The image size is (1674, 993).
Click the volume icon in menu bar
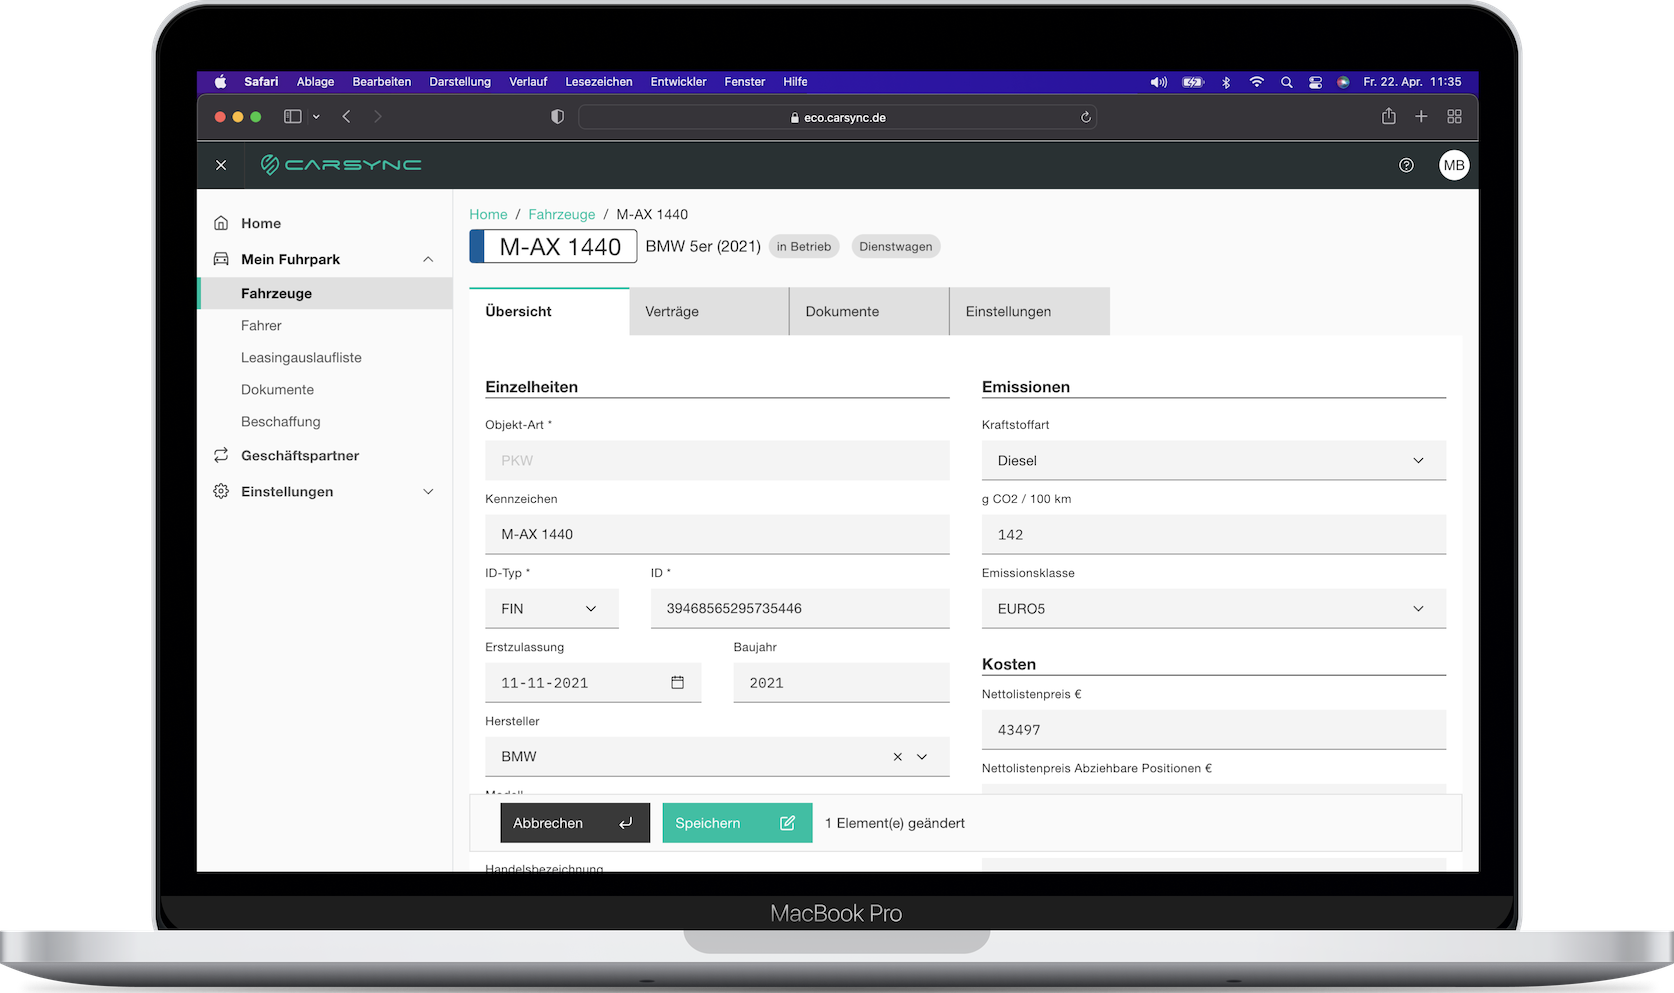pos(1158,82)
